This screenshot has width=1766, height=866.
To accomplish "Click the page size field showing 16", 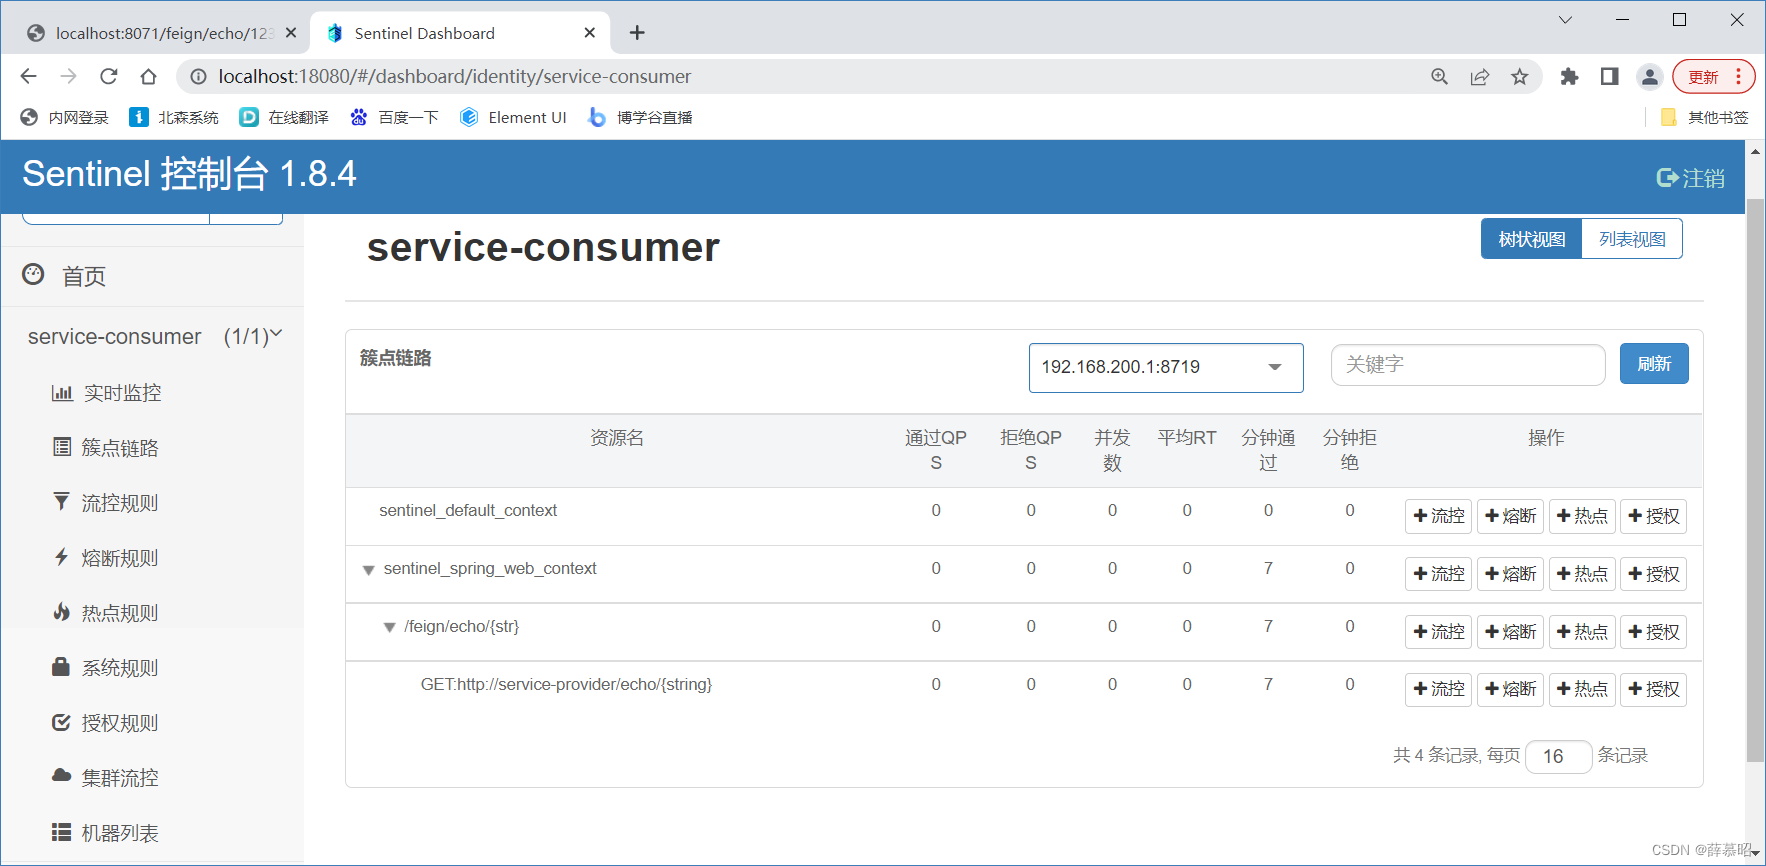I will pos(1559,757).
